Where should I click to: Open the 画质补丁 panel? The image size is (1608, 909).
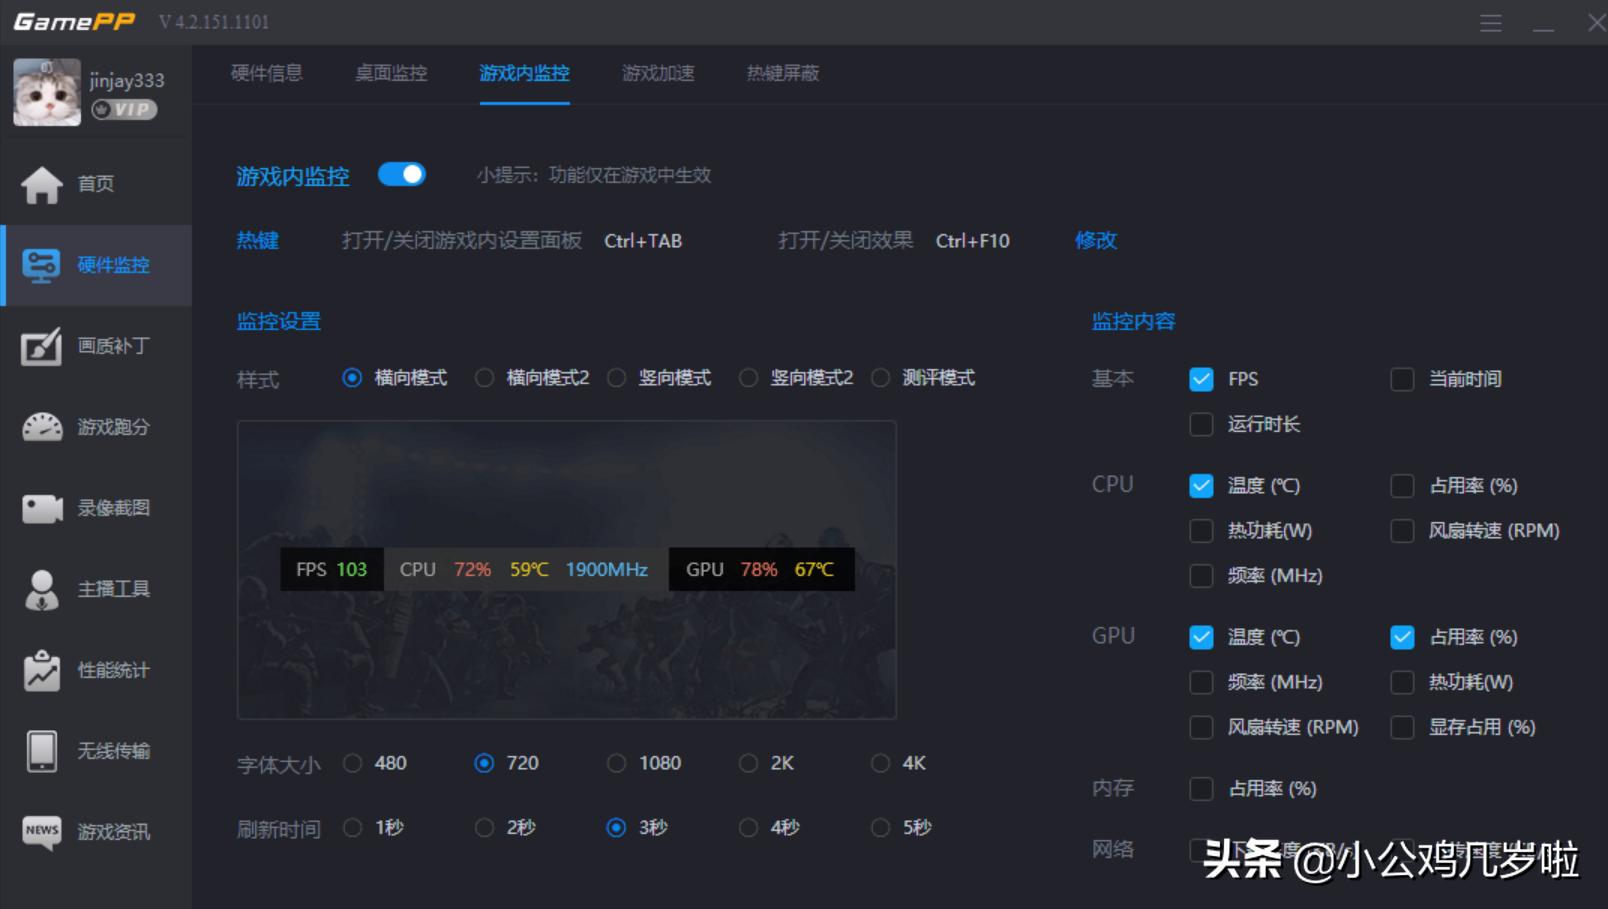tap(95, 346)
